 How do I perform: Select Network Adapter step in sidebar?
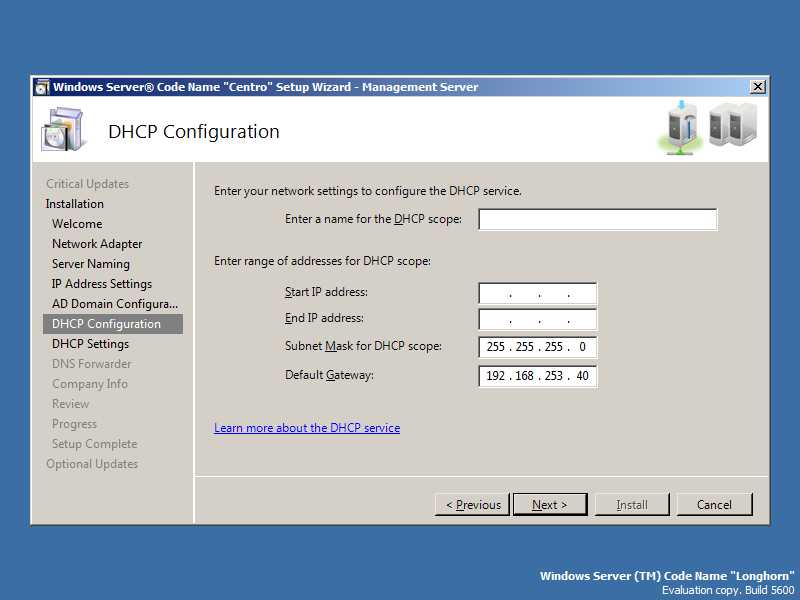coord(97,244)
